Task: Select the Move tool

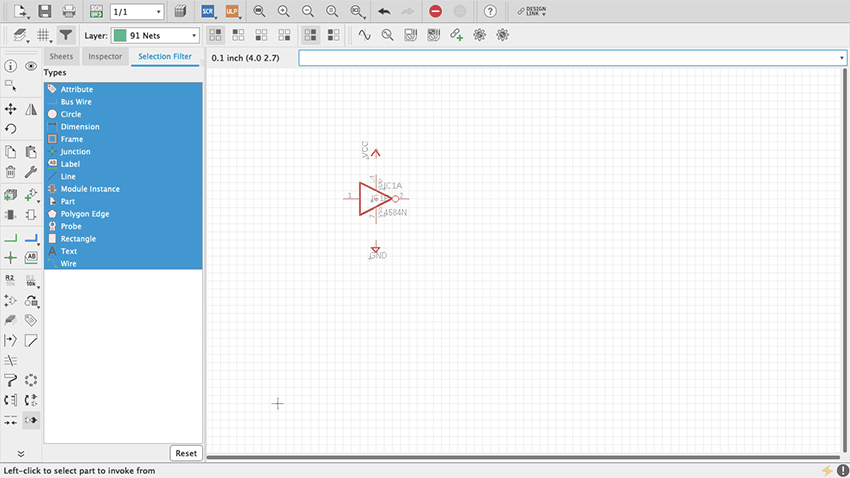Action: 10,109
